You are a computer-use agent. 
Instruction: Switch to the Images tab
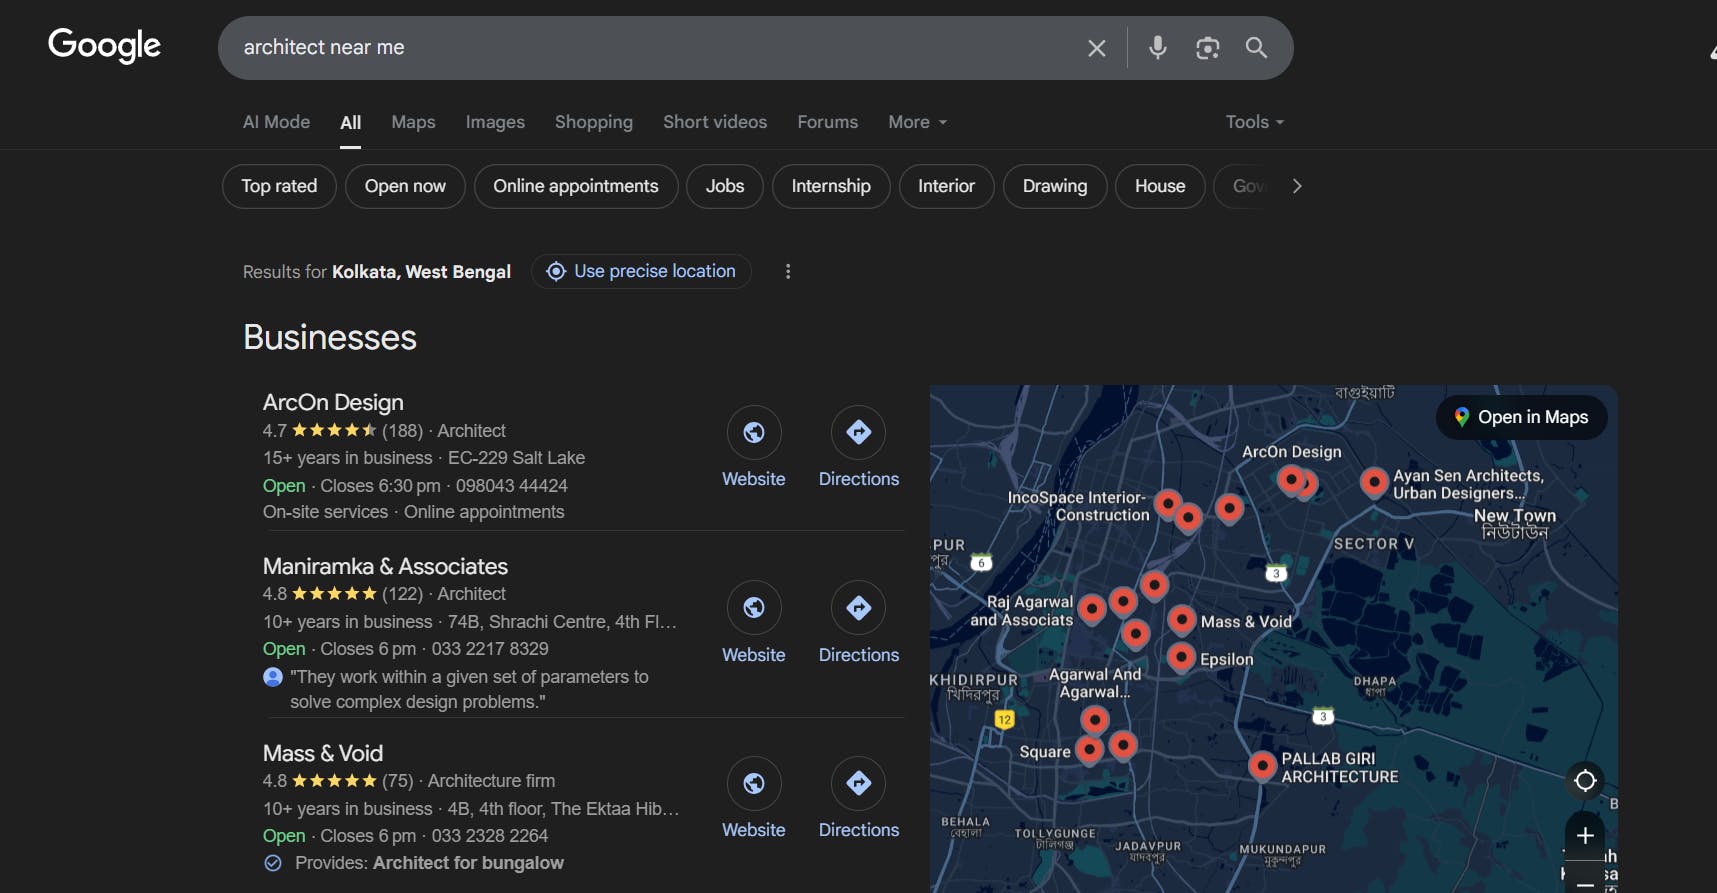click(x=495, y=122)
